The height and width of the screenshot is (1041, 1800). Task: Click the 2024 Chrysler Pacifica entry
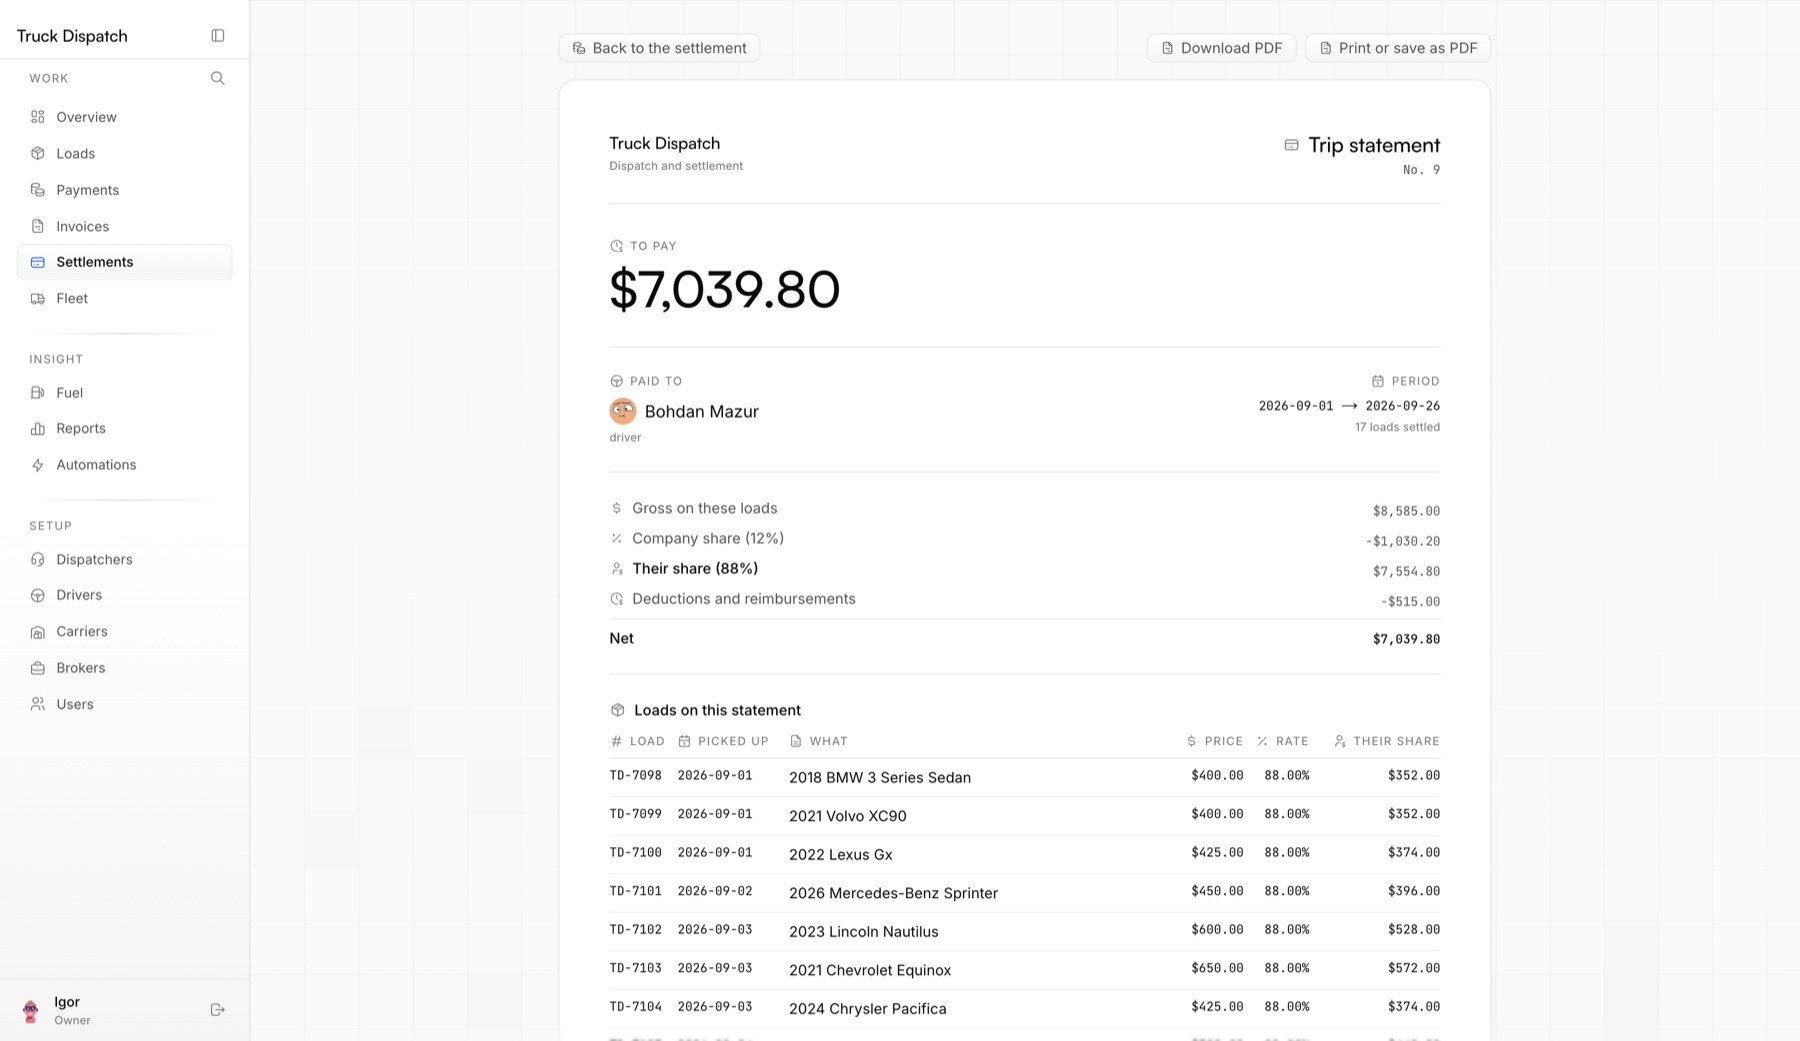868,1009
